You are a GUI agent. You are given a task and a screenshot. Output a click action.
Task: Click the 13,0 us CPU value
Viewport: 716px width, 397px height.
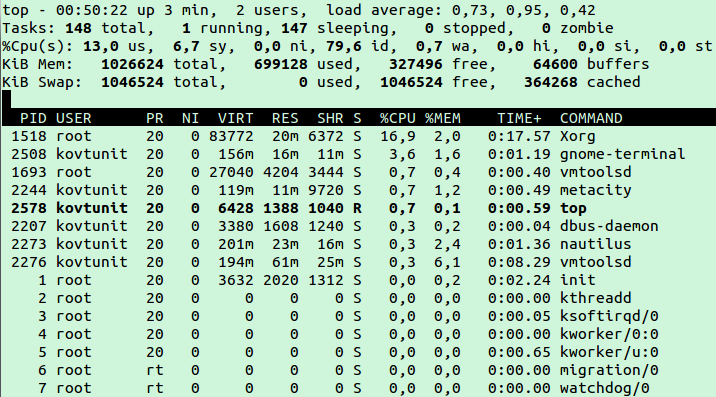pos(100,46)
